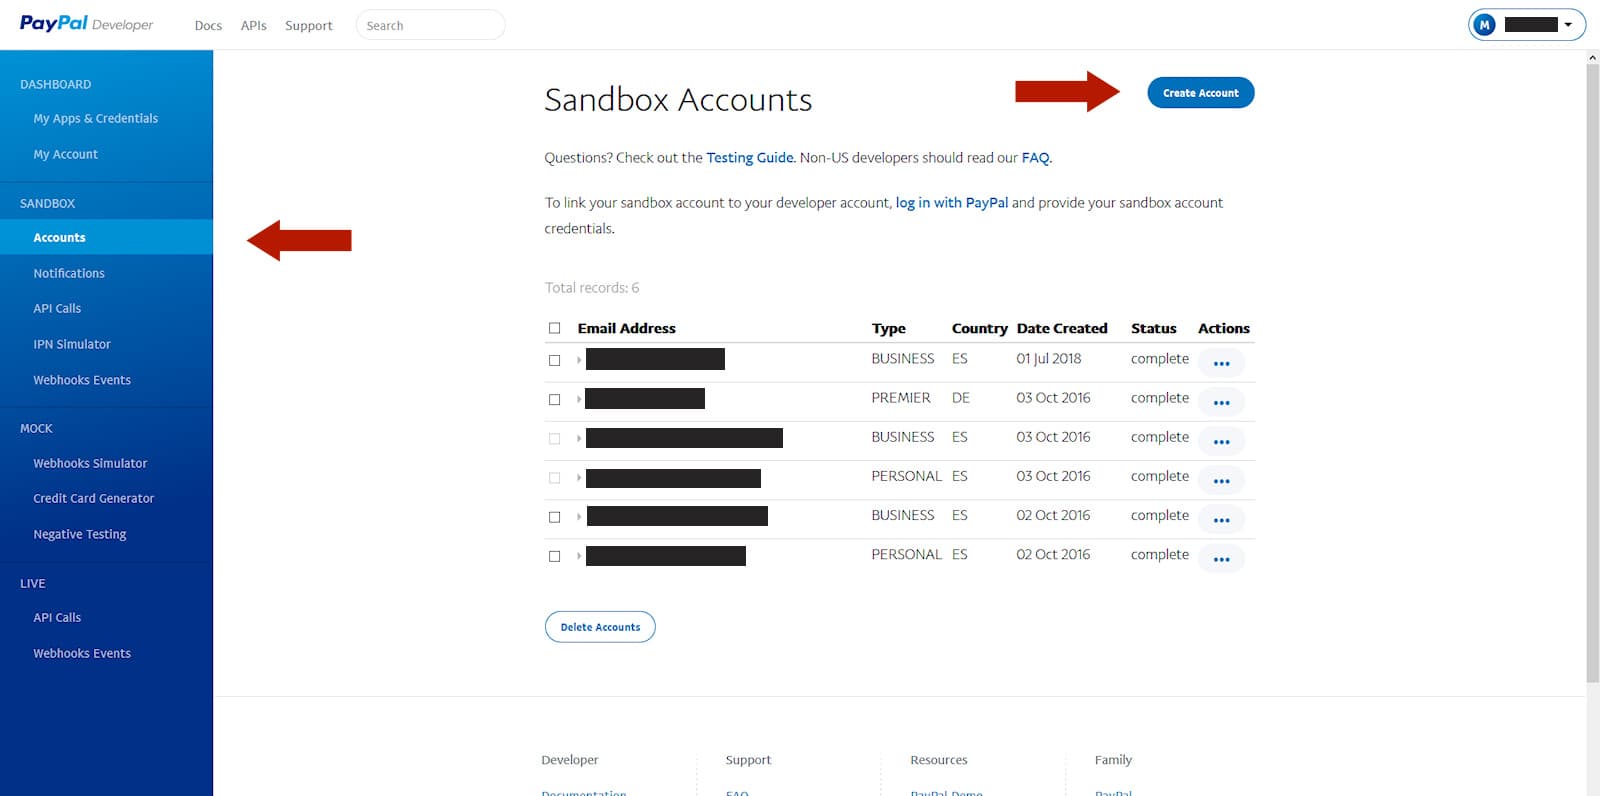Image resolution: width=1600 pixels, height=796 pixels.
Task: Open actions menu for PREMIER DE account
Action: point(1221,402)
